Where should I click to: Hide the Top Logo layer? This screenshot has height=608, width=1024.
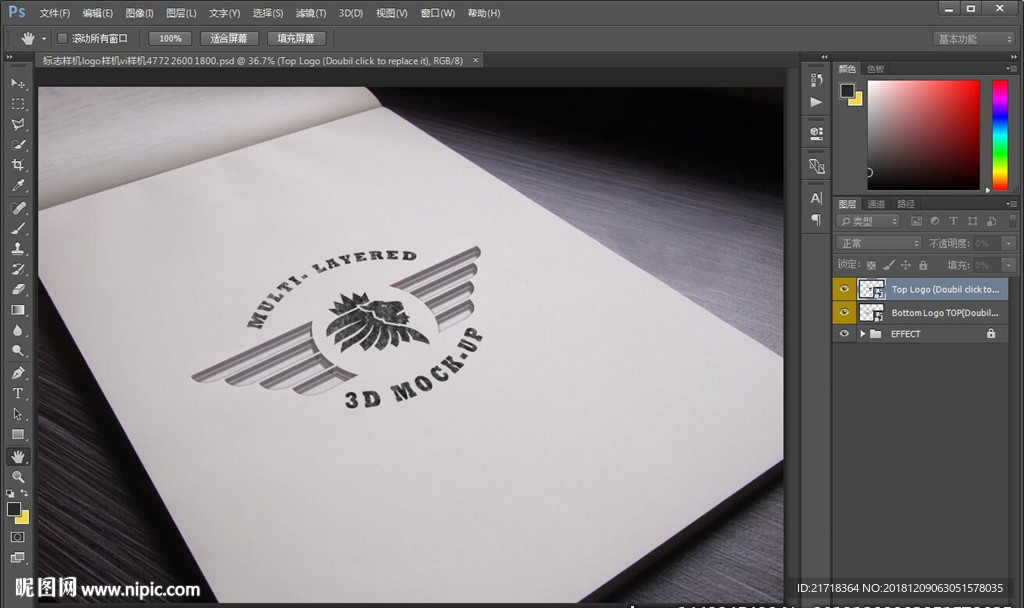point(844,289)
